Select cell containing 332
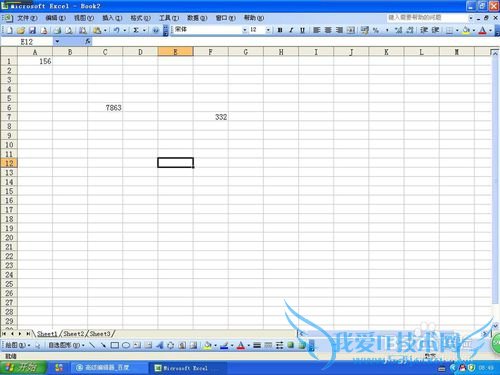 click(211, 117)
